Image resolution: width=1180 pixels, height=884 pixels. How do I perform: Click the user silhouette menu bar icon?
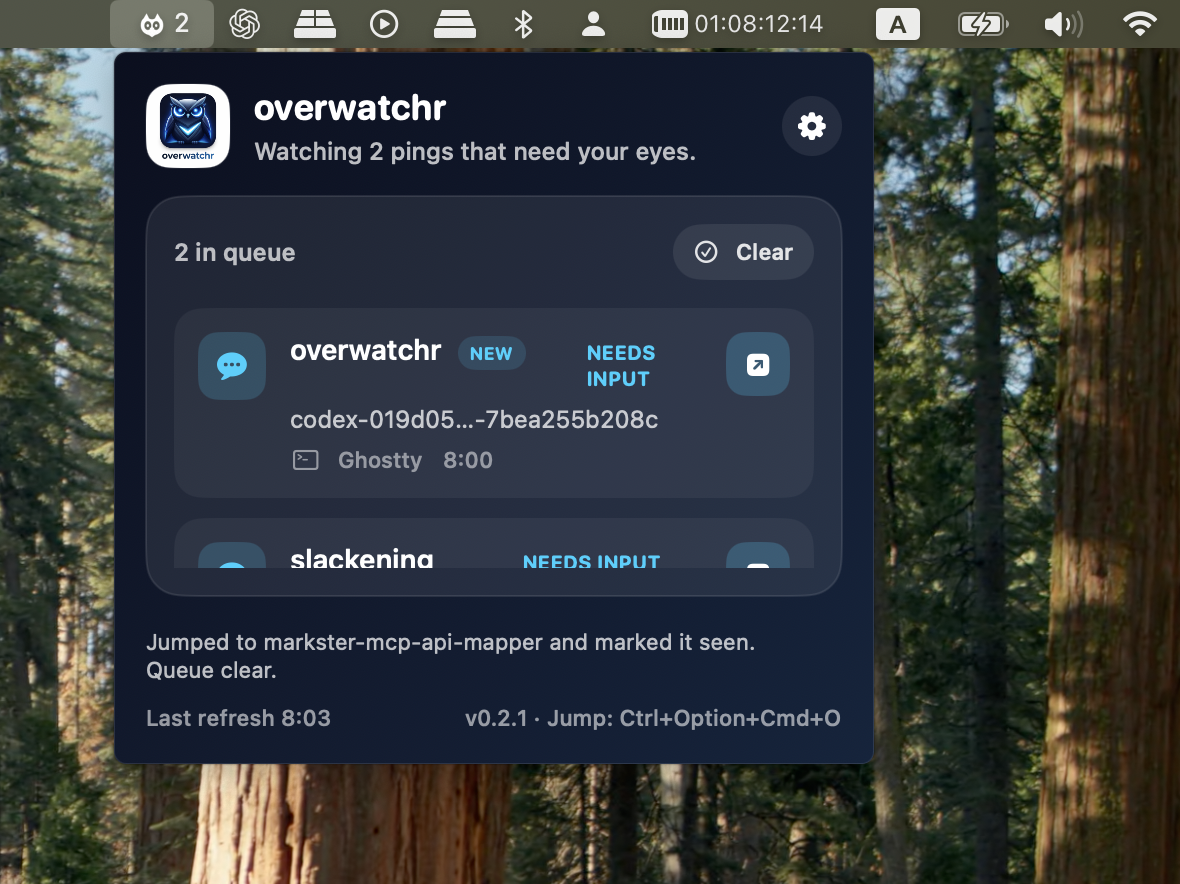(x=593, y=23)
